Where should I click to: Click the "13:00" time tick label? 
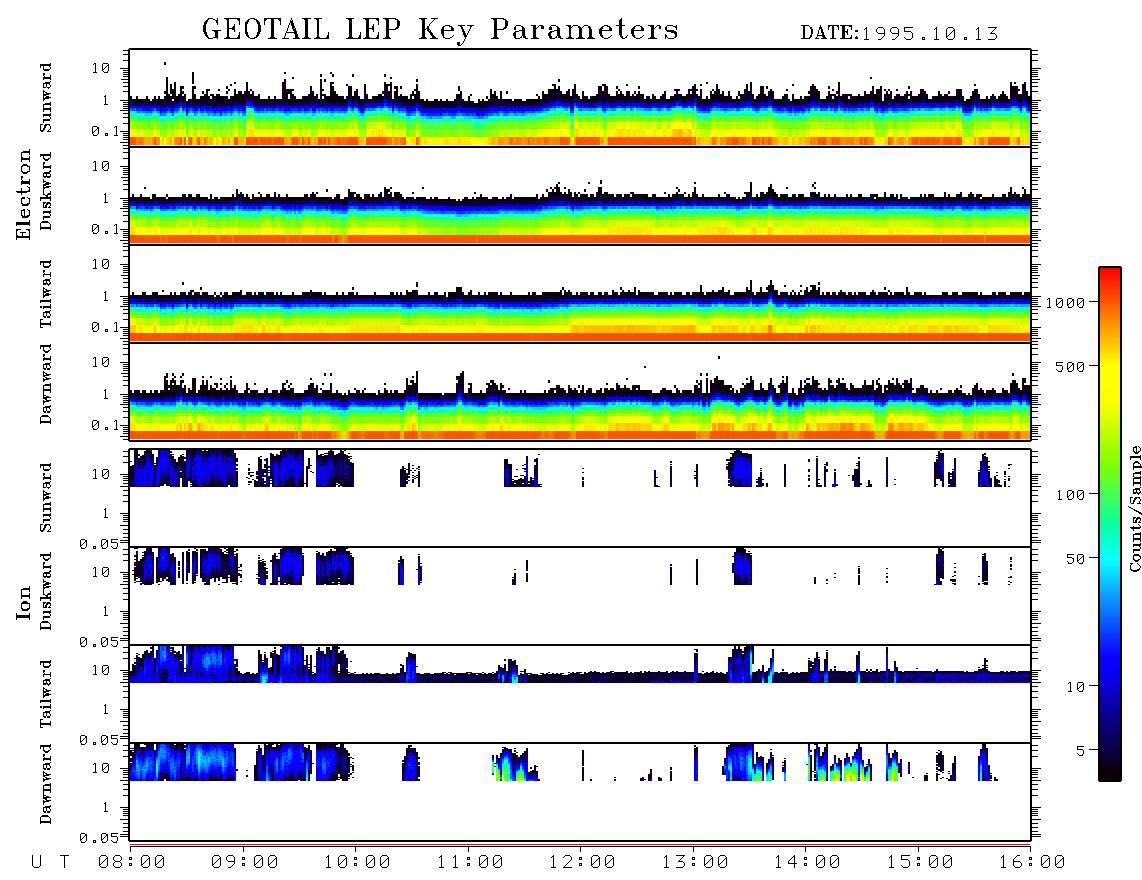(695, 862)
